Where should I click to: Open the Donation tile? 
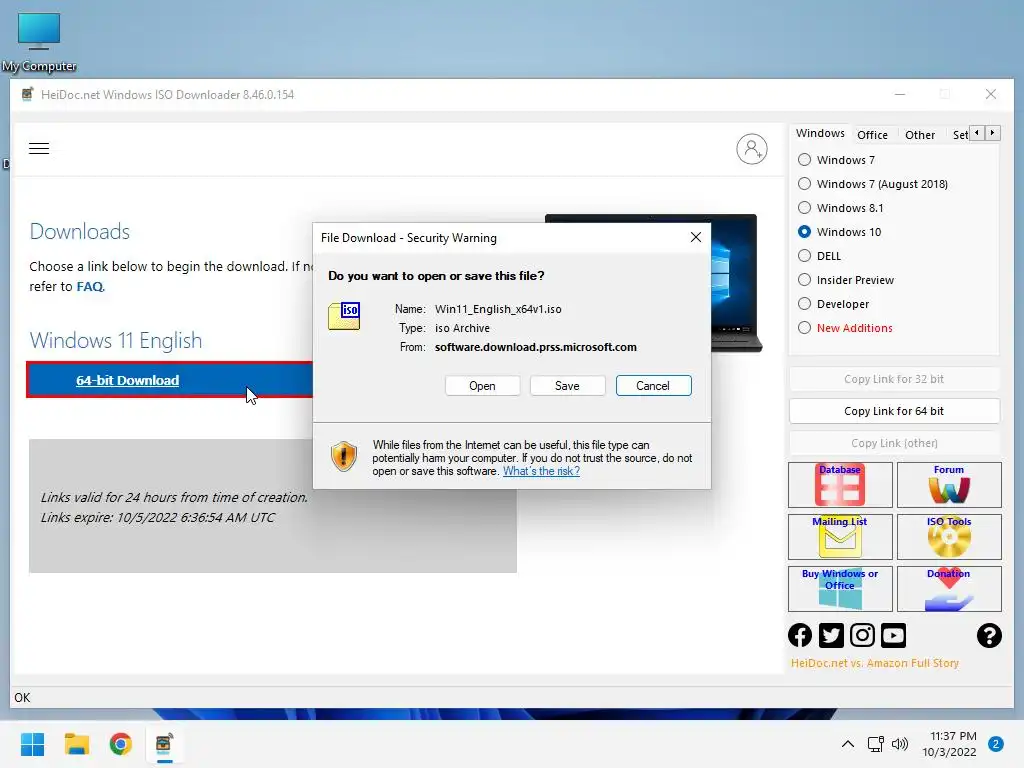click(949, 589)
